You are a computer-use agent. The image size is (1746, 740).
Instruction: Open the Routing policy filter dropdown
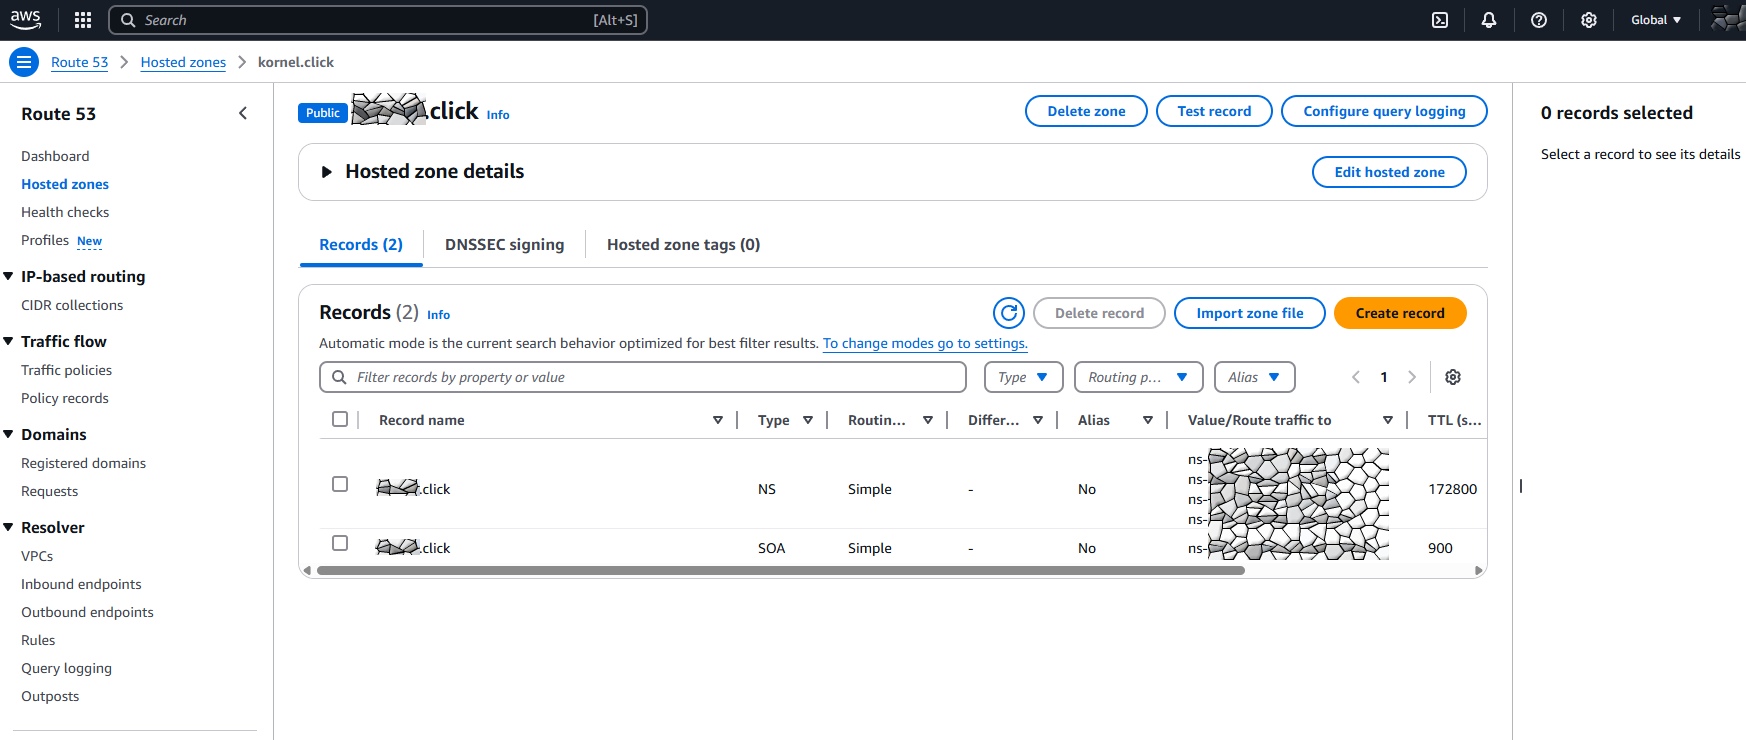[x=1138, y=377]
